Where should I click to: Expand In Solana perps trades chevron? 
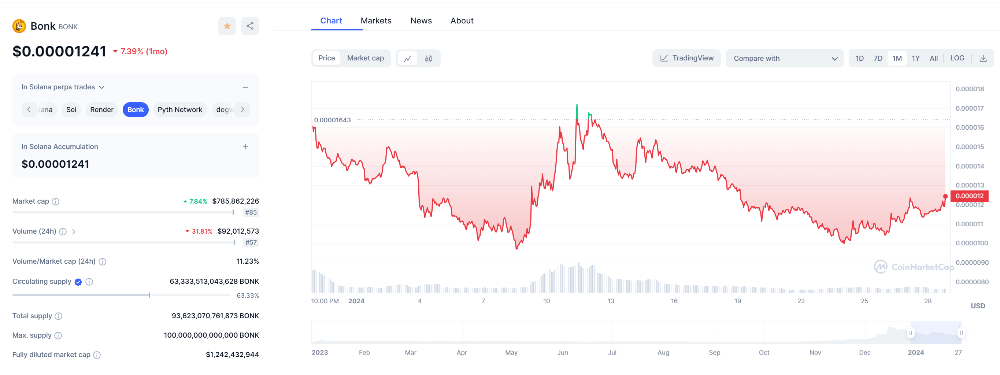click(x=101, y=87)
